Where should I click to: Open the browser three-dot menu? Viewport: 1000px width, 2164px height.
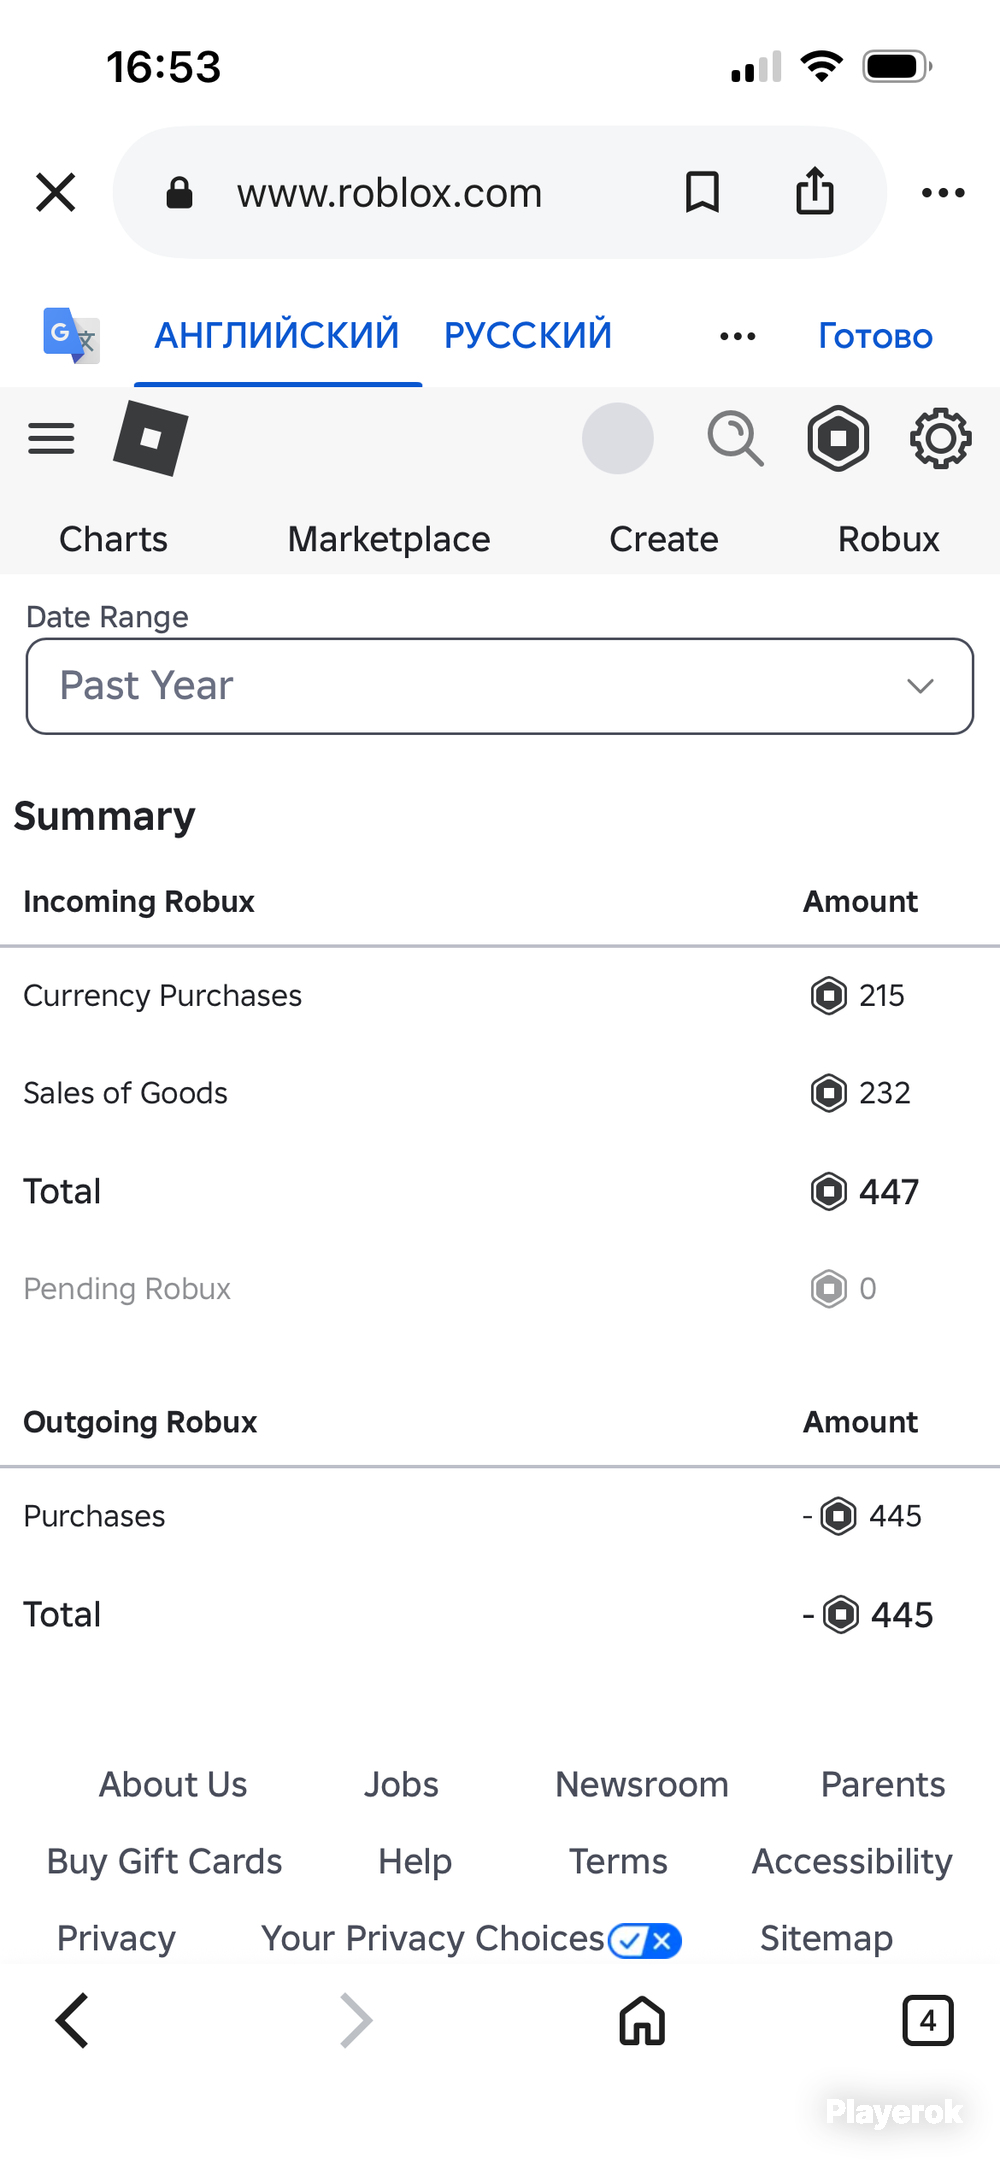(943, 192)
